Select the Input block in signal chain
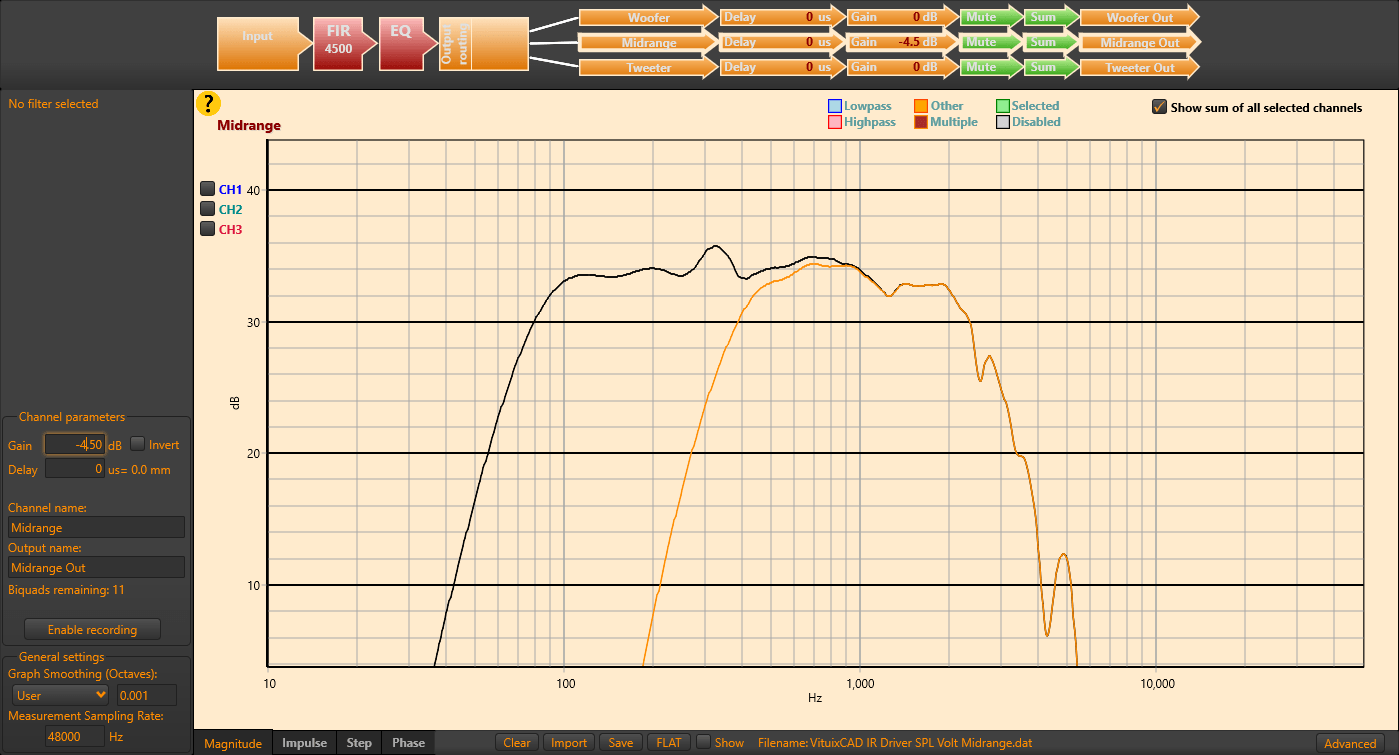This screenshot has height=755, width=1399. point(263,44)
